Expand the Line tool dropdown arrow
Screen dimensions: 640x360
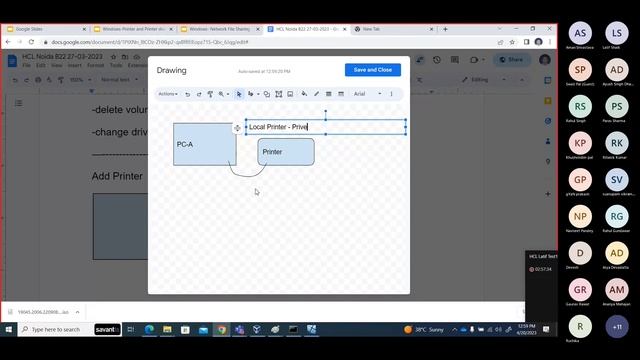coord(258,94)
